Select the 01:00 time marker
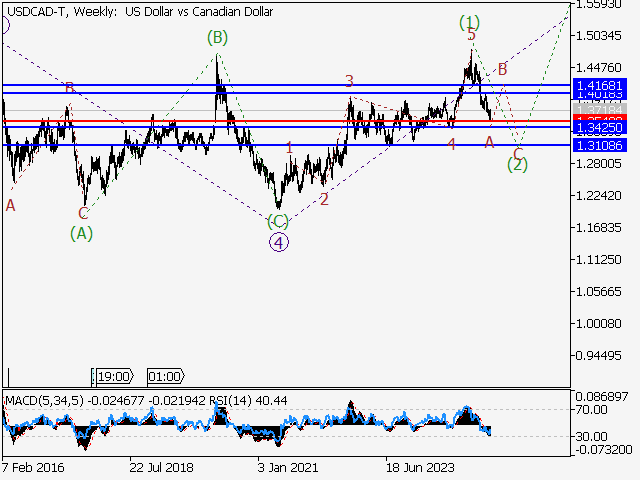Viewport: 640px width, 480px height. tap(164, 376)
